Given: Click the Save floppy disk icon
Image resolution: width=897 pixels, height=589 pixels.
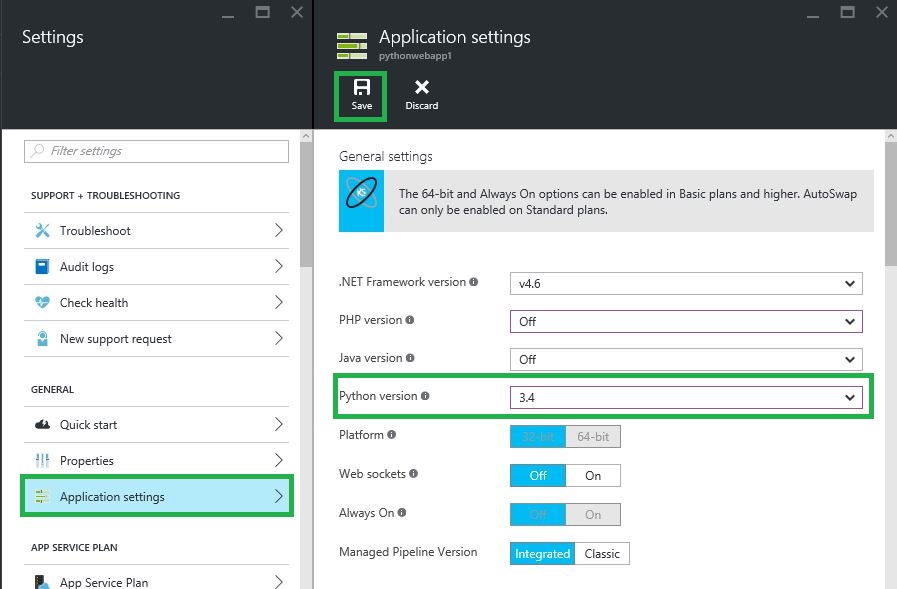Looking at the screenshot, I should 362,87.
